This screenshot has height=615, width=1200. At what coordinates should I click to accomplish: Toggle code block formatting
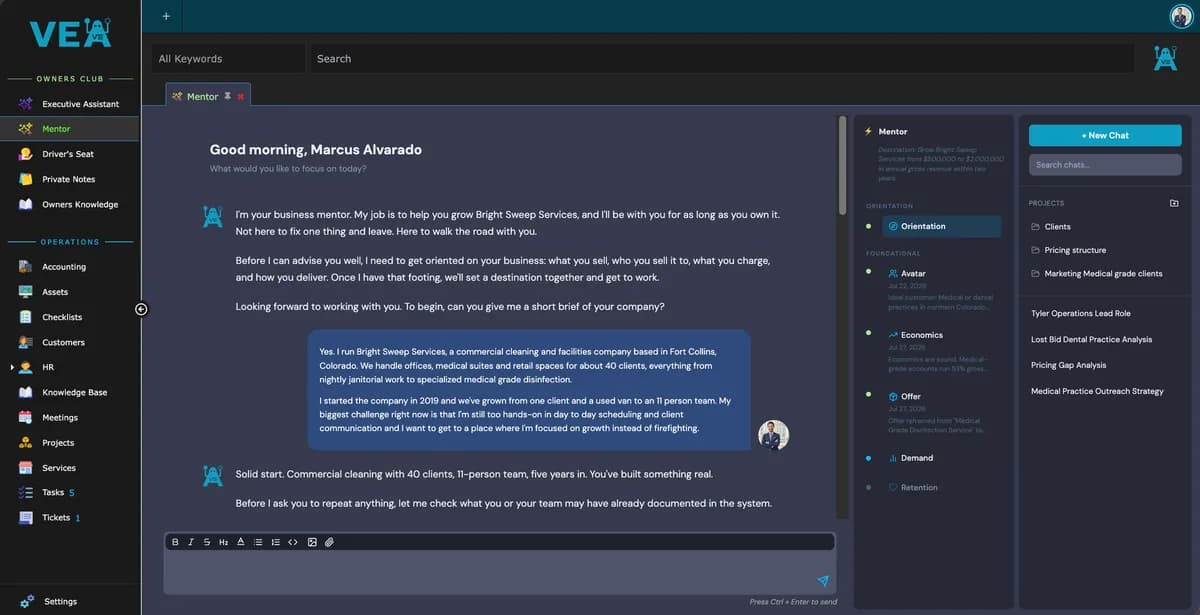pyautogui.click(x=293, y=542)
